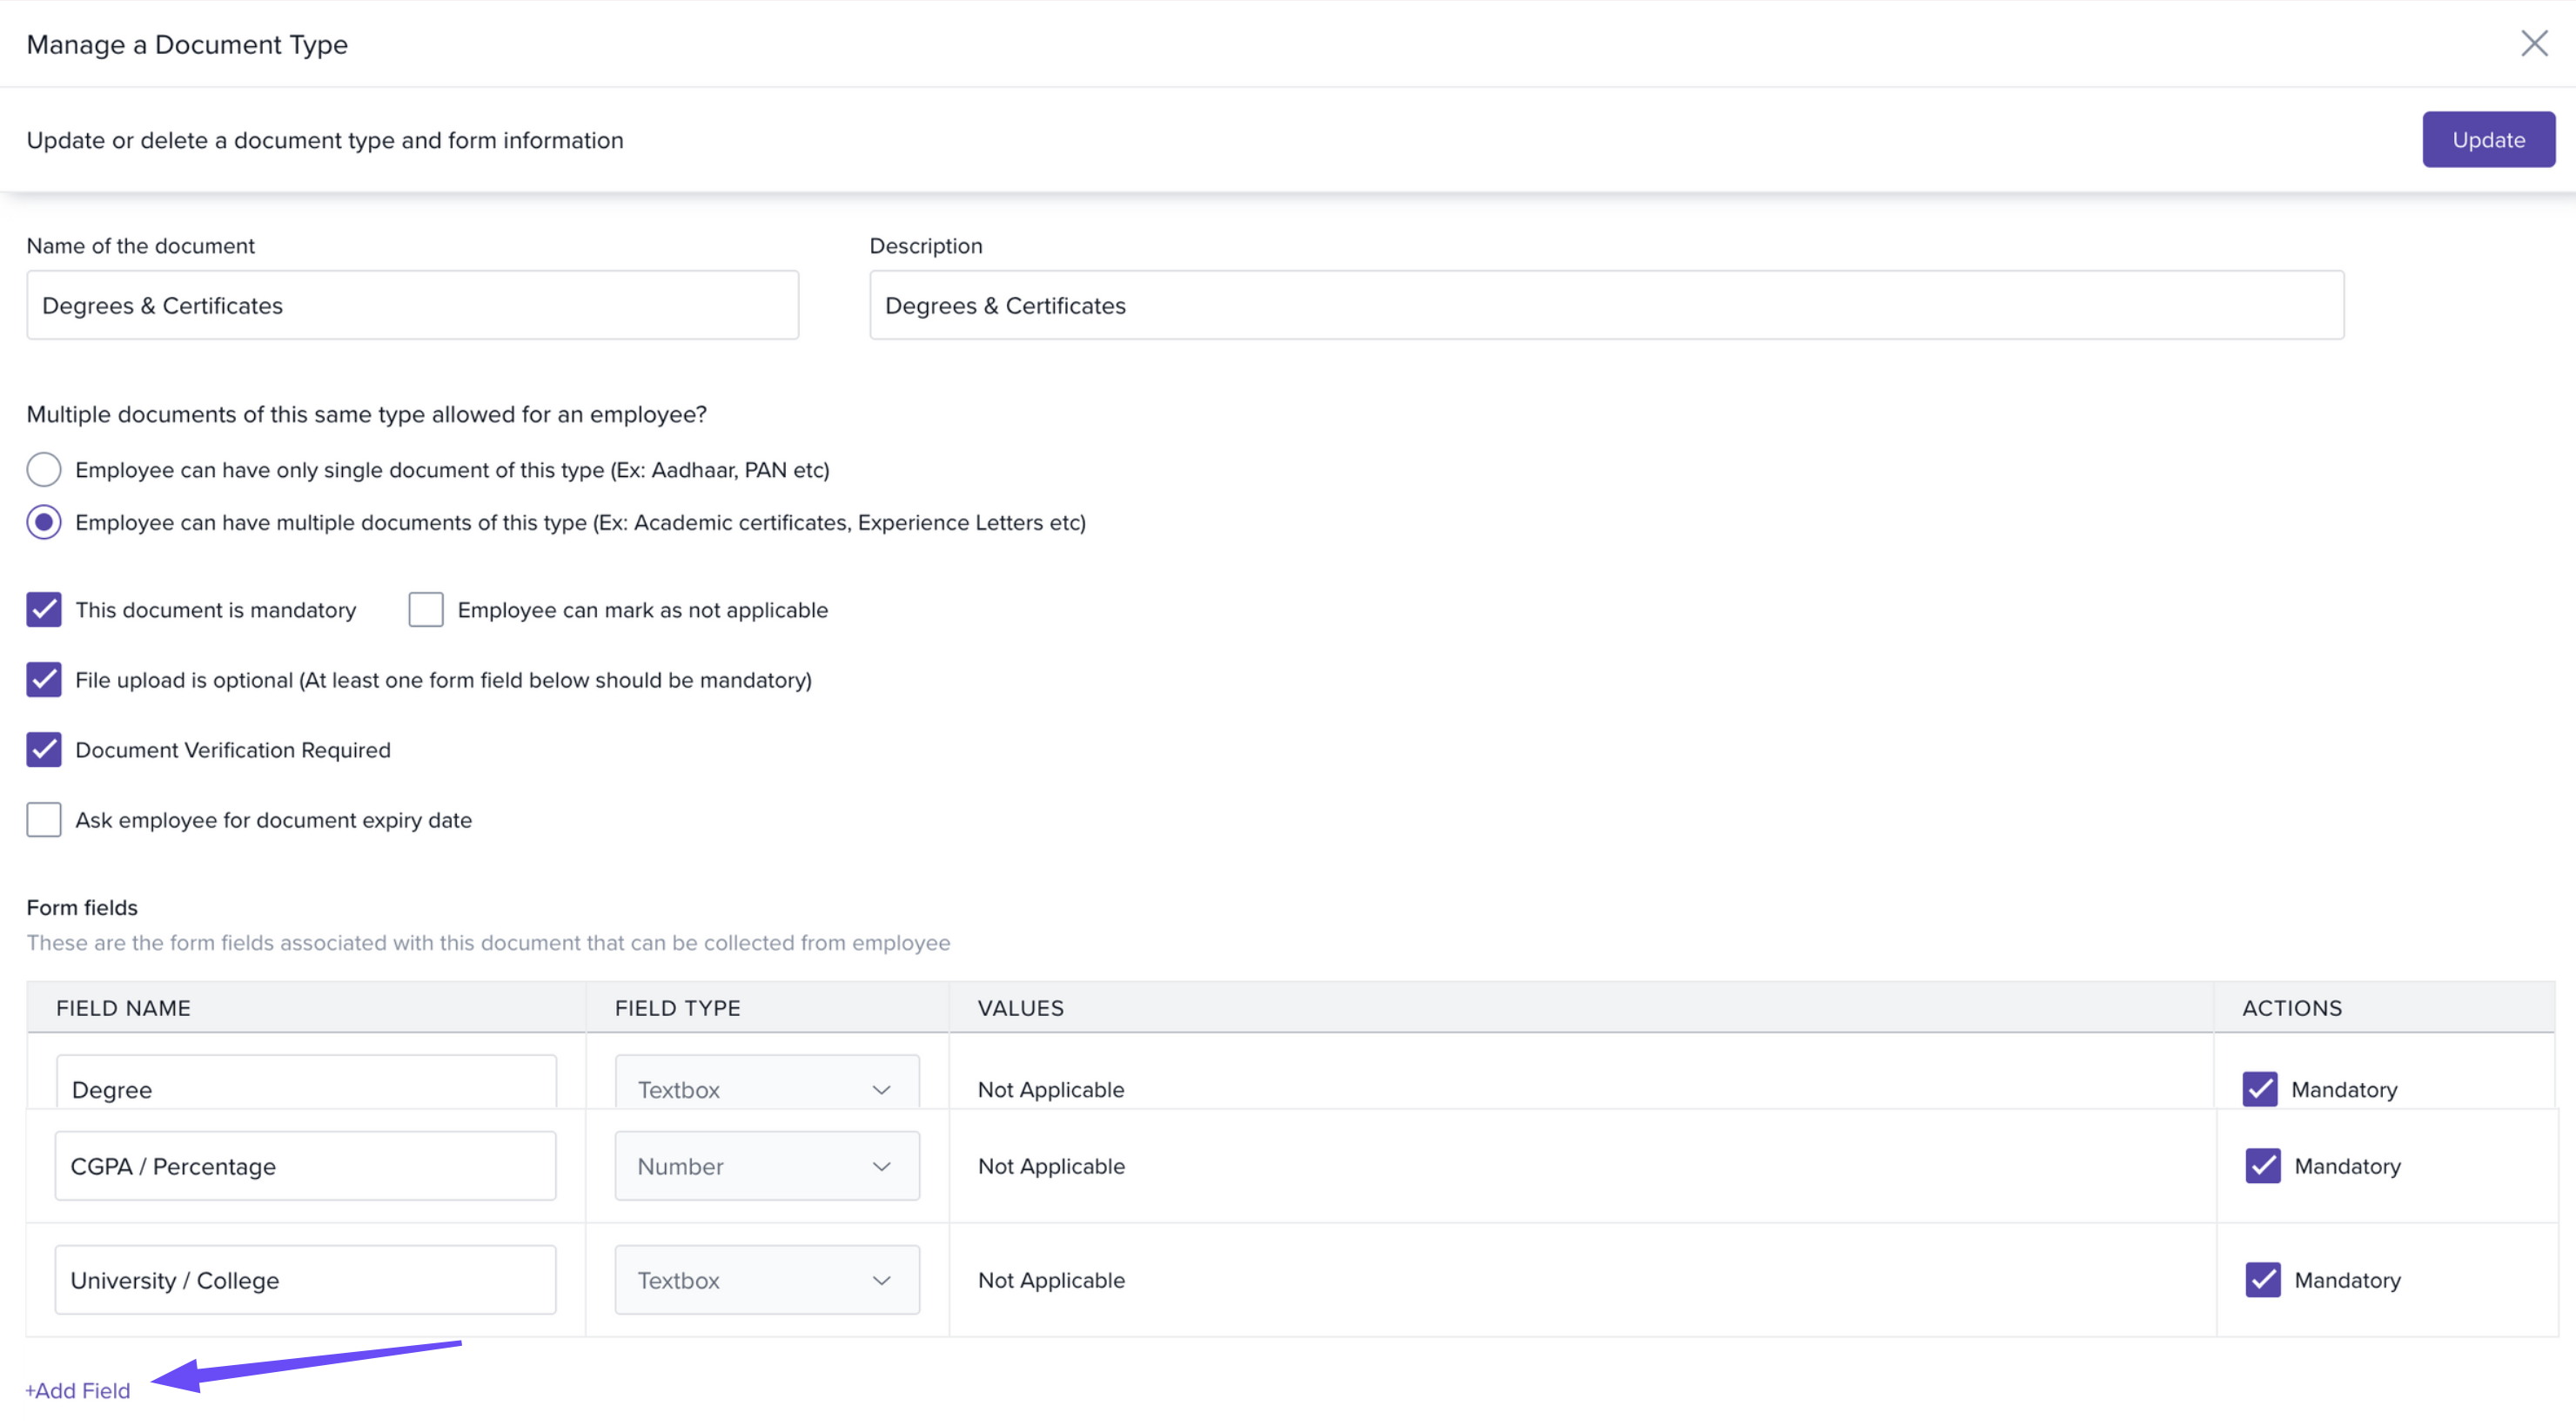This screenshot has height=1426, width=2576.
Task: Enable Ask employee for document expiry date
Action: [x=44, y=820]
